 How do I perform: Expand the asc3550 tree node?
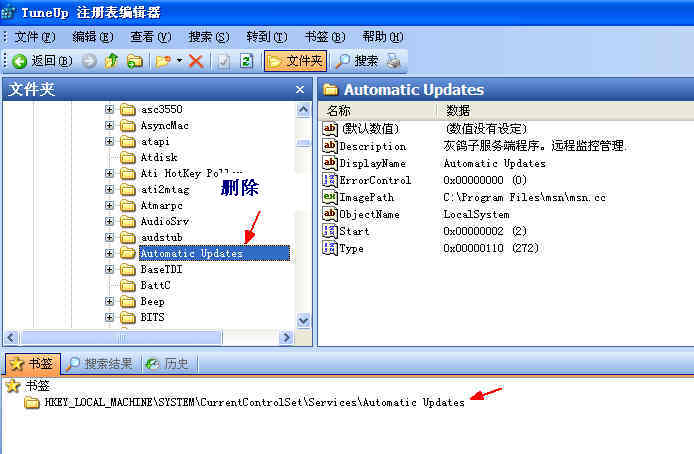tap(109, 109)
